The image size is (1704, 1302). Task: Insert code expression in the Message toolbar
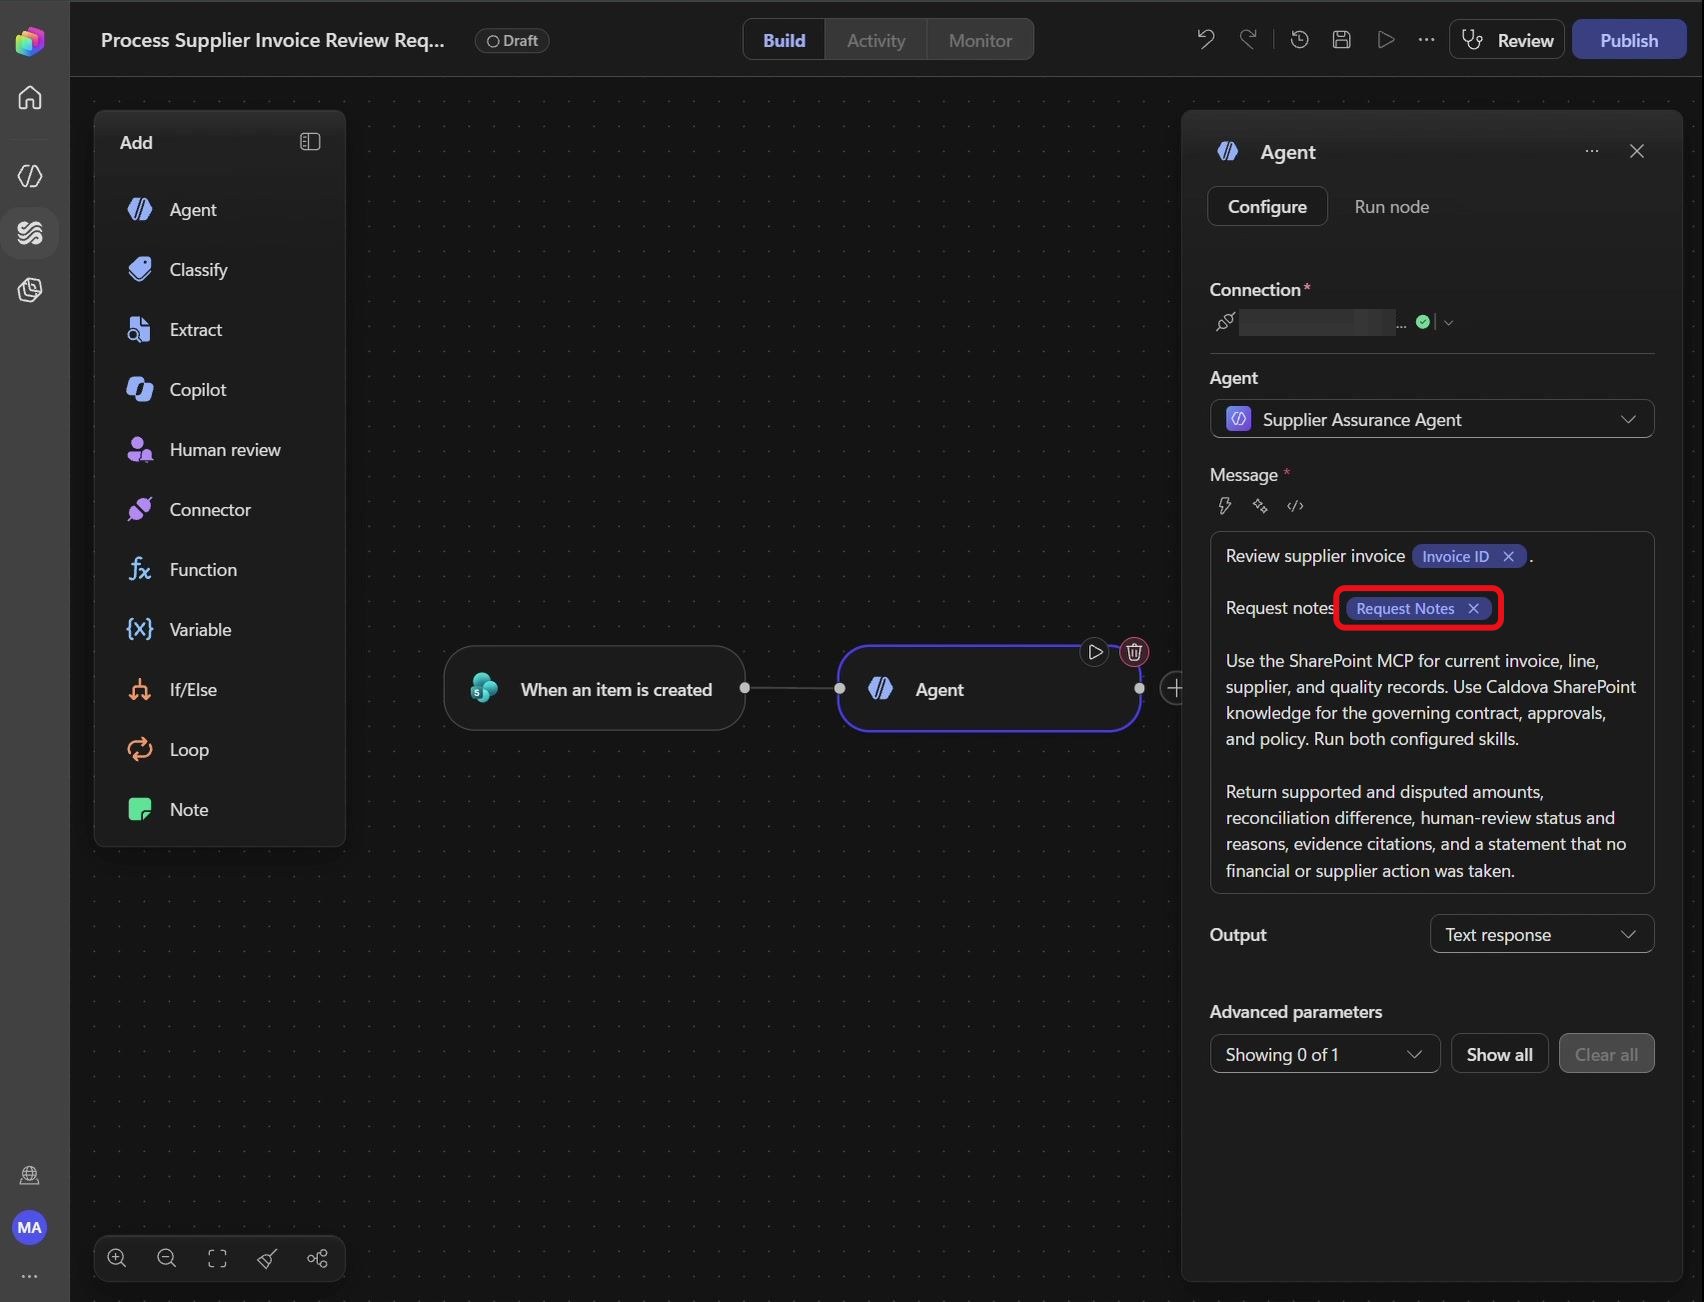point(1295,506)
